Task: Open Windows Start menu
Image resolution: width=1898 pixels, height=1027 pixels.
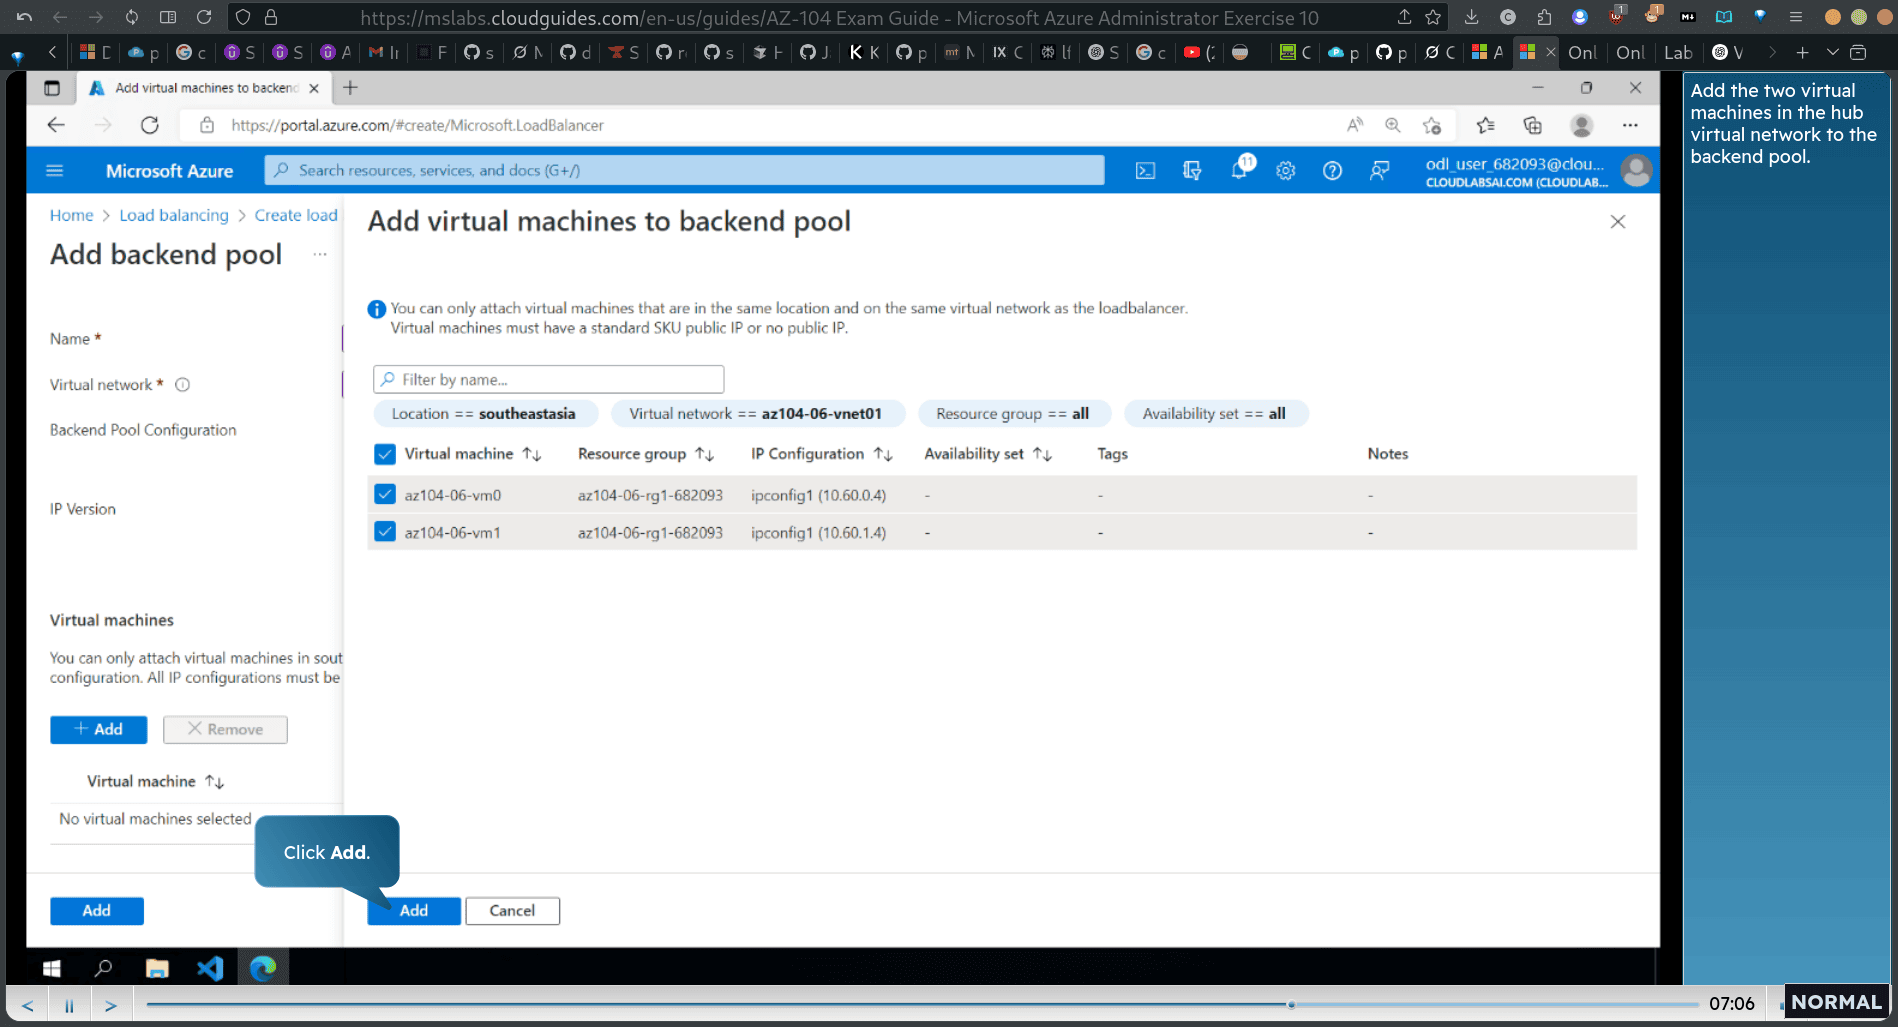Action: [x=52, y=968]
